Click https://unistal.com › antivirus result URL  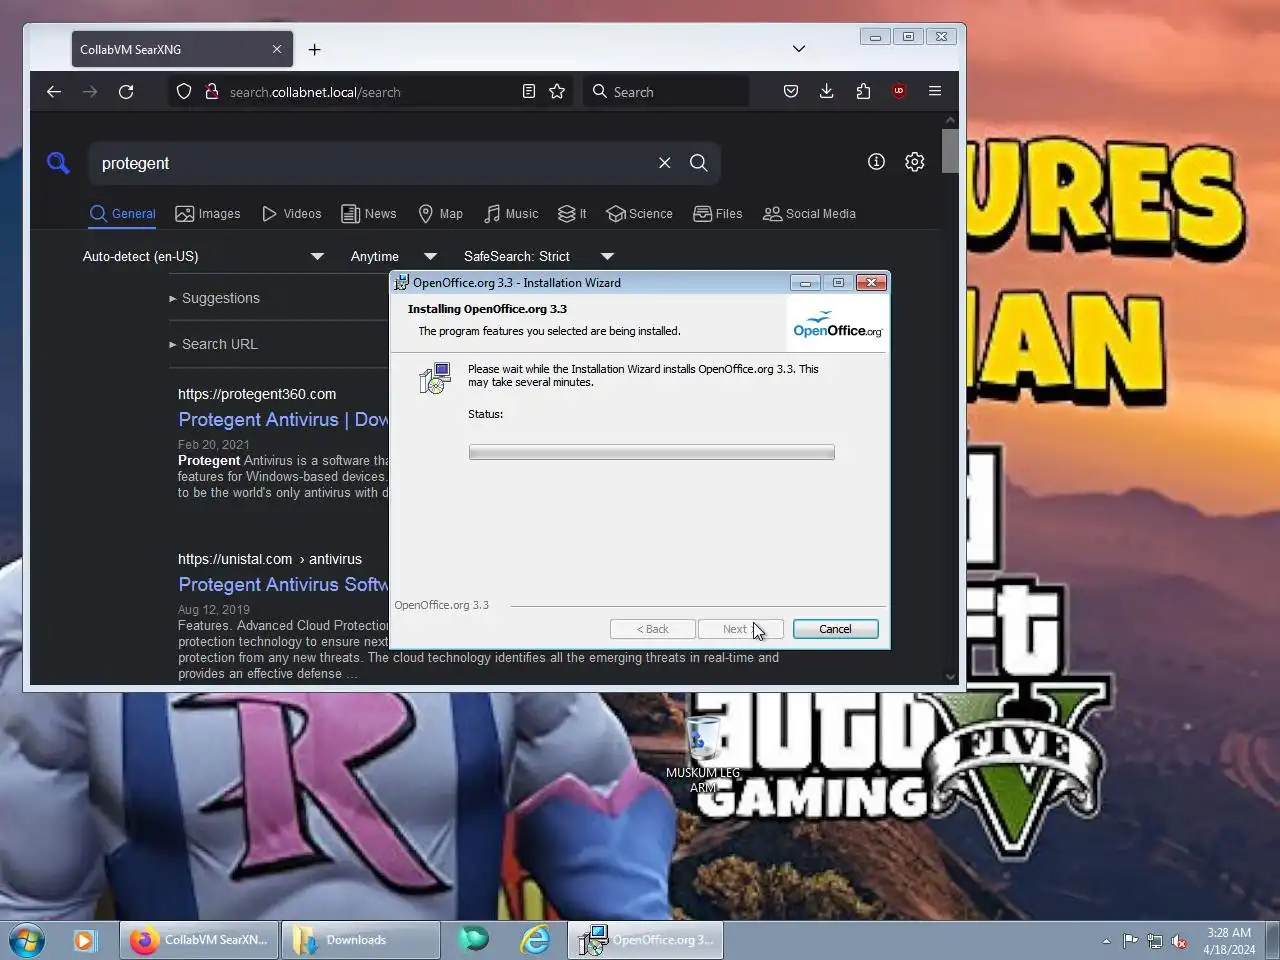270,559
